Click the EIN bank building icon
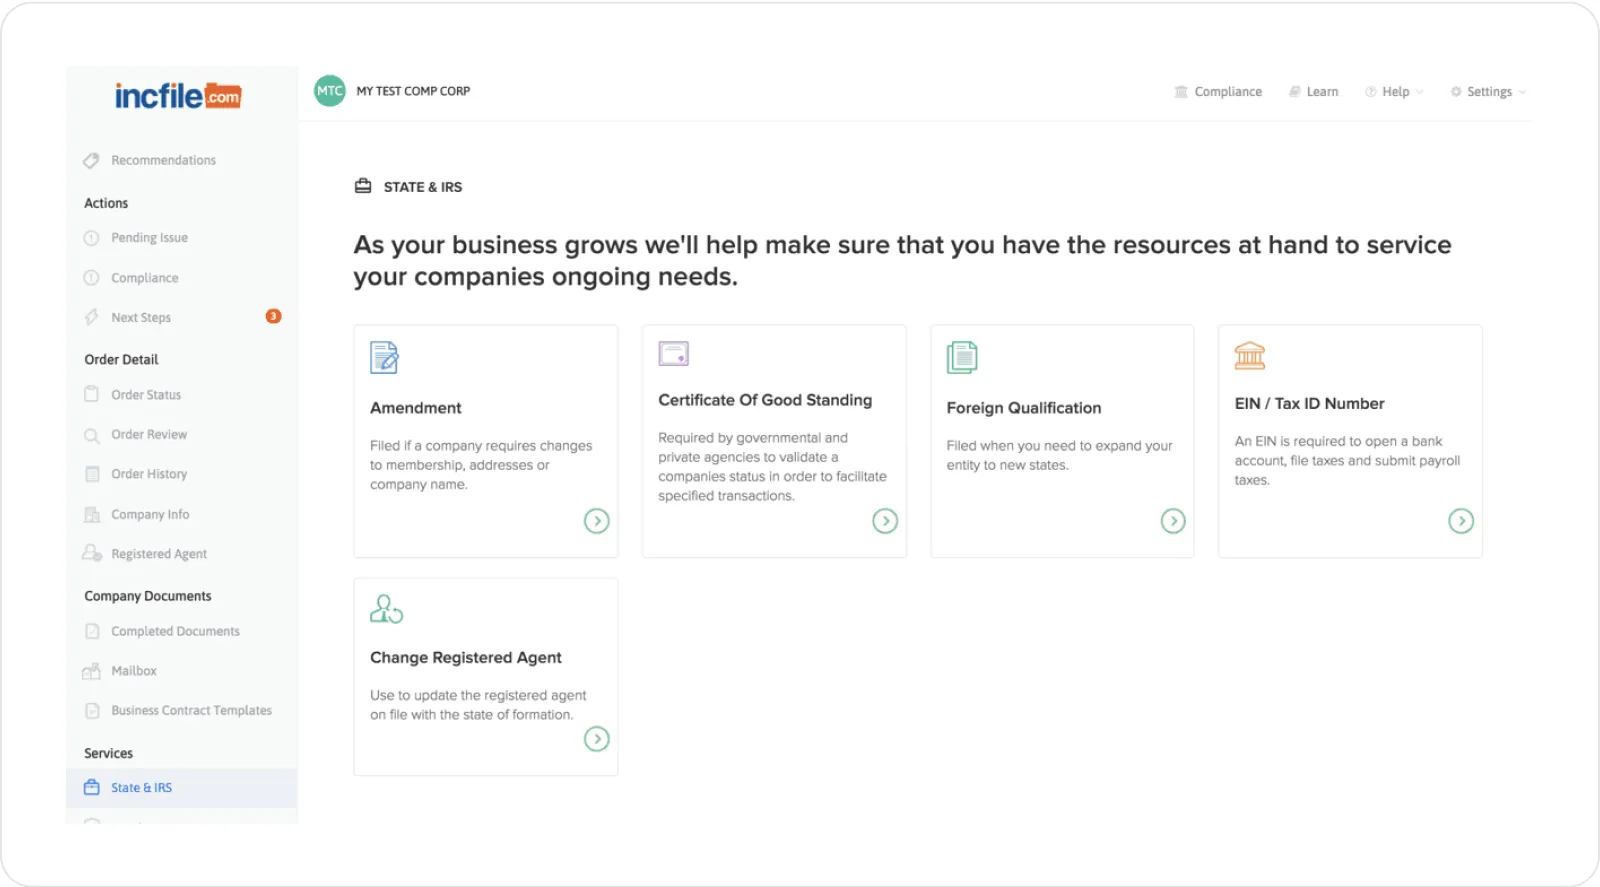1600x887 pixels. pos(1249,356)
